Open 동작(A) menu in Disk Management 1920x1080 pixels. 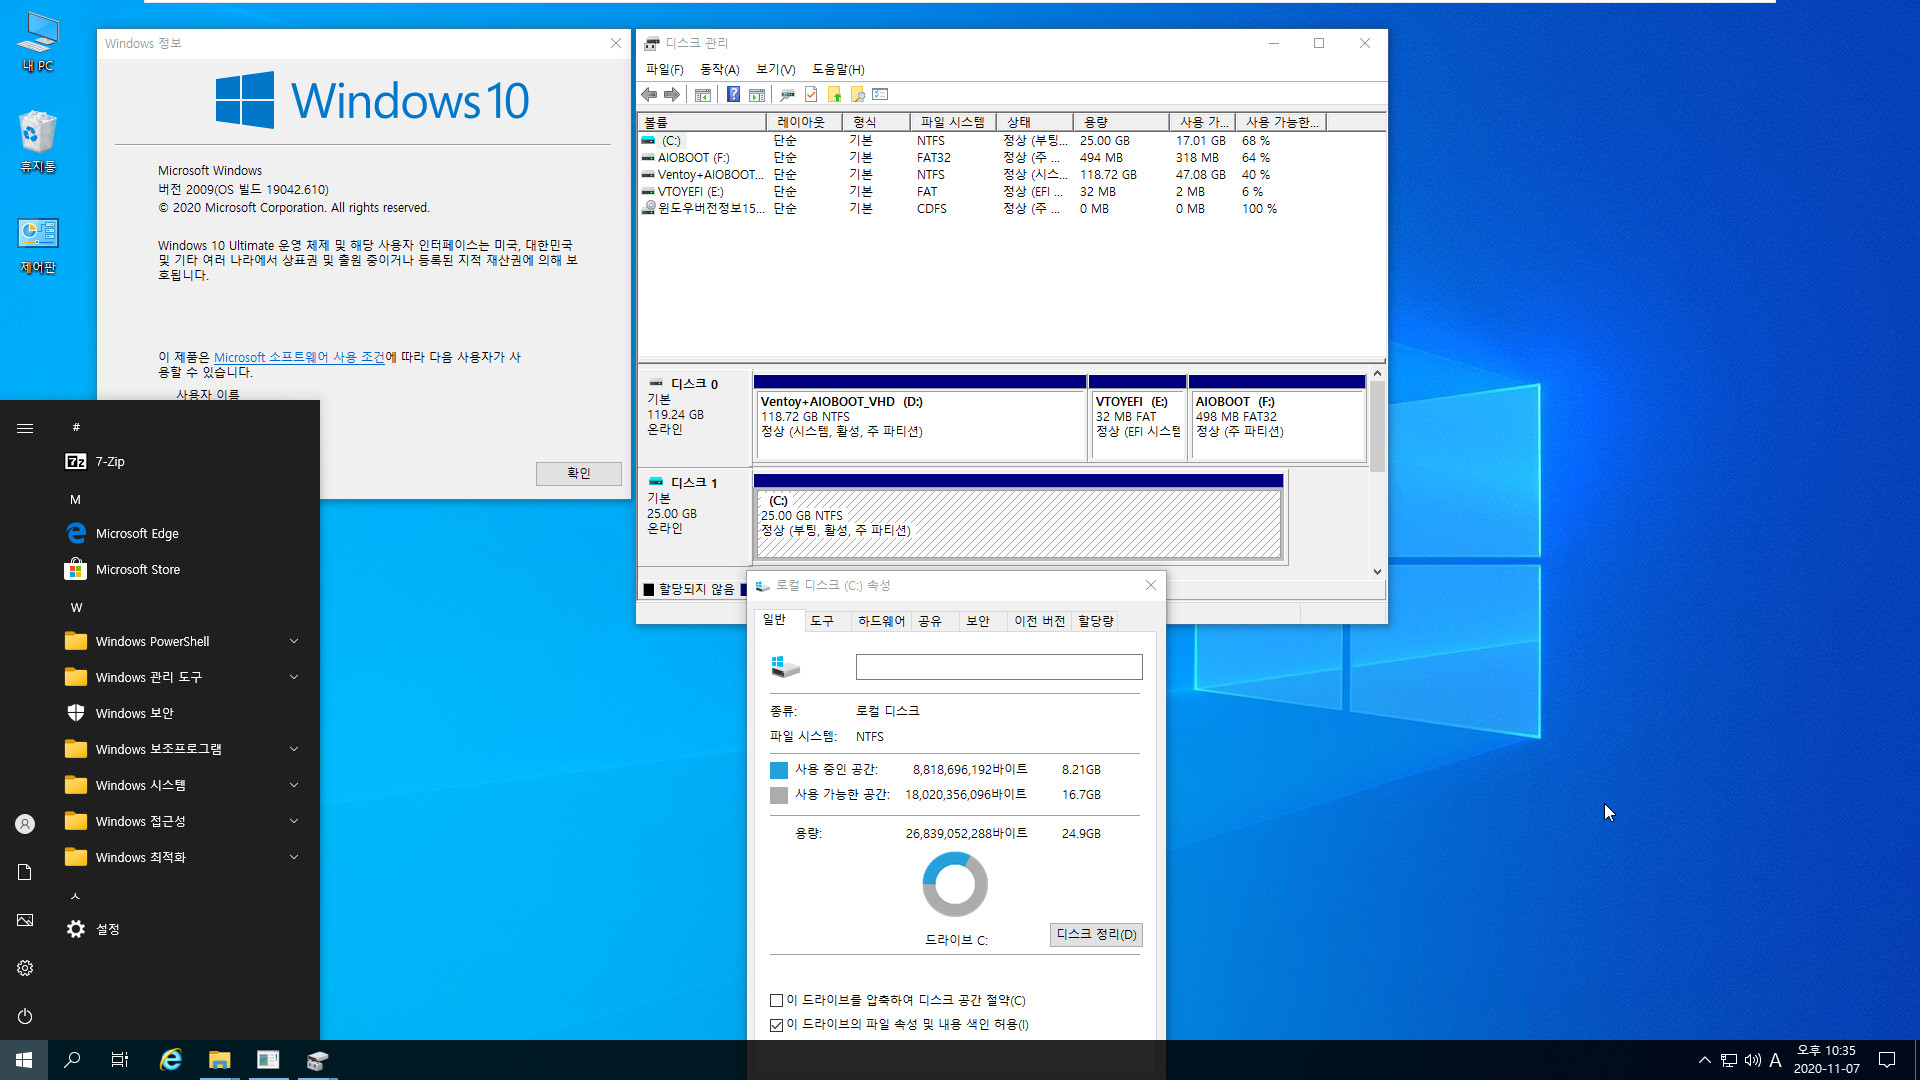[719, 69]
